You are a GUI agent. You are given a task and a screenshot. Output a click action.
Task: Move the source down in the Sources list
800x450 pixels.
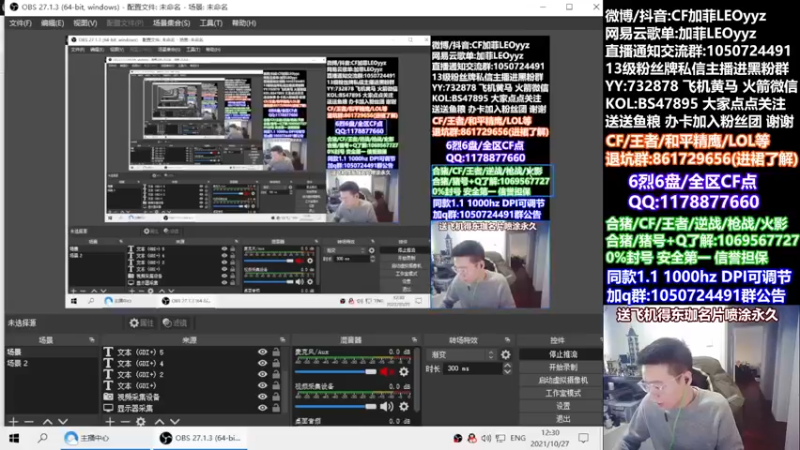click(175, 421)
